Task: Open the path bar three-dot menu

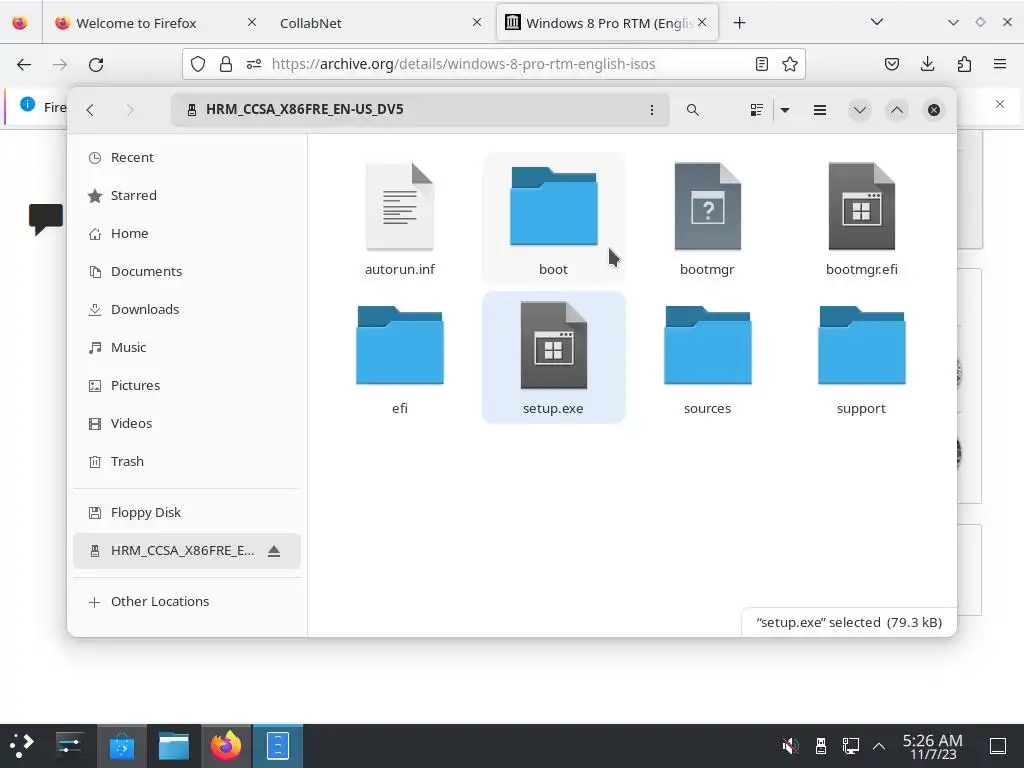Action: [651, 110]
